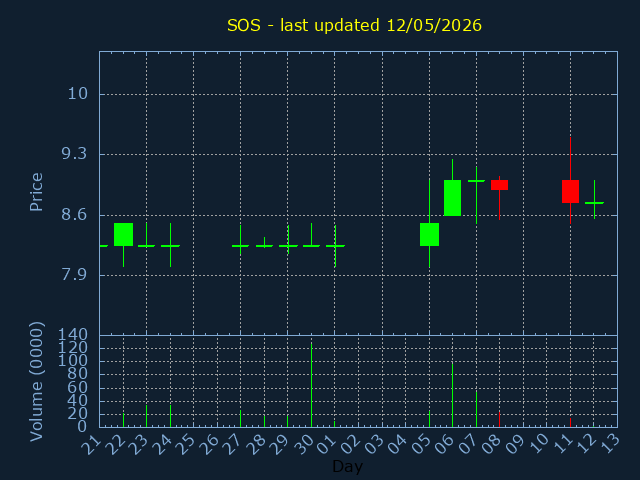Click the day tick label "22"
Screen dimensions: 640x480
(115, 444)
